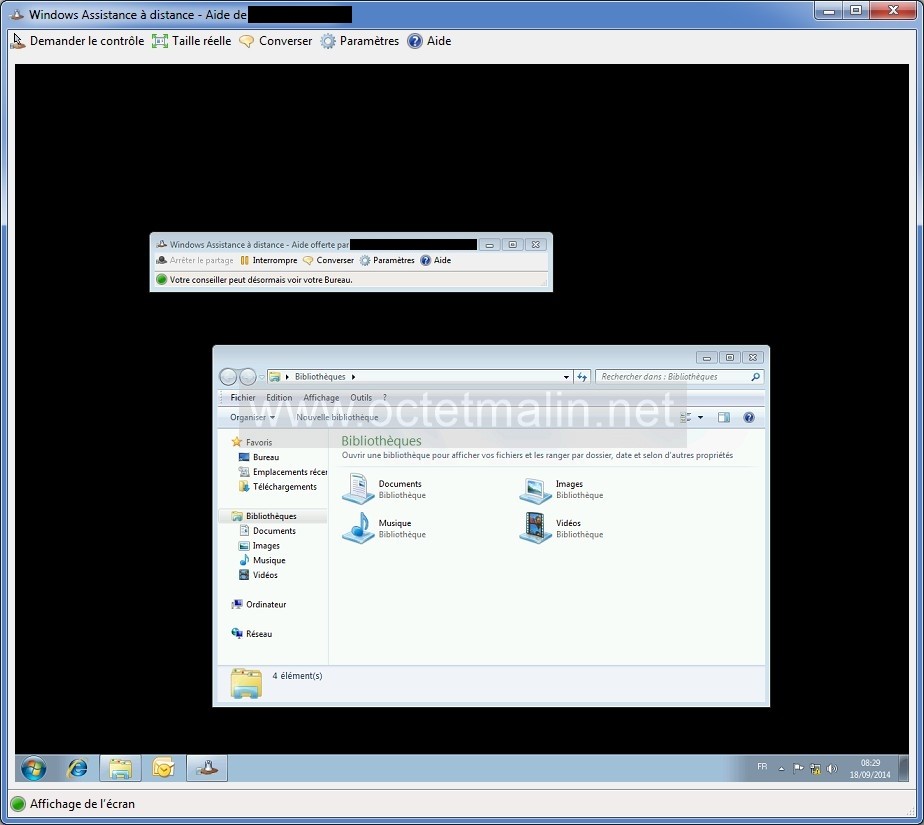
Task: Open the remote Start menu orb
Action: 34,768
